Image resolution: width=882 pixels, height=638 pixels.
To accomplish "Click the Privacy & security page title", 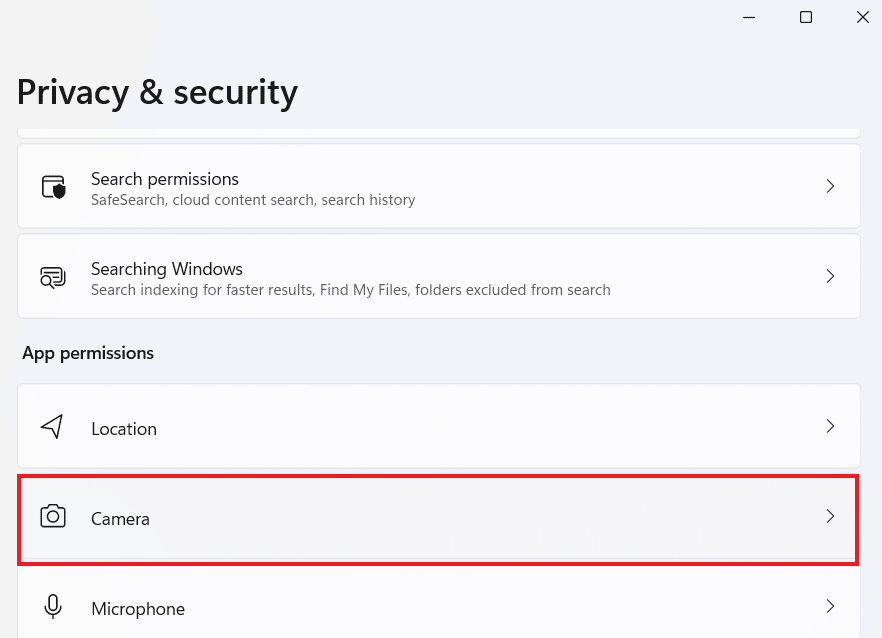I will 157,93.
